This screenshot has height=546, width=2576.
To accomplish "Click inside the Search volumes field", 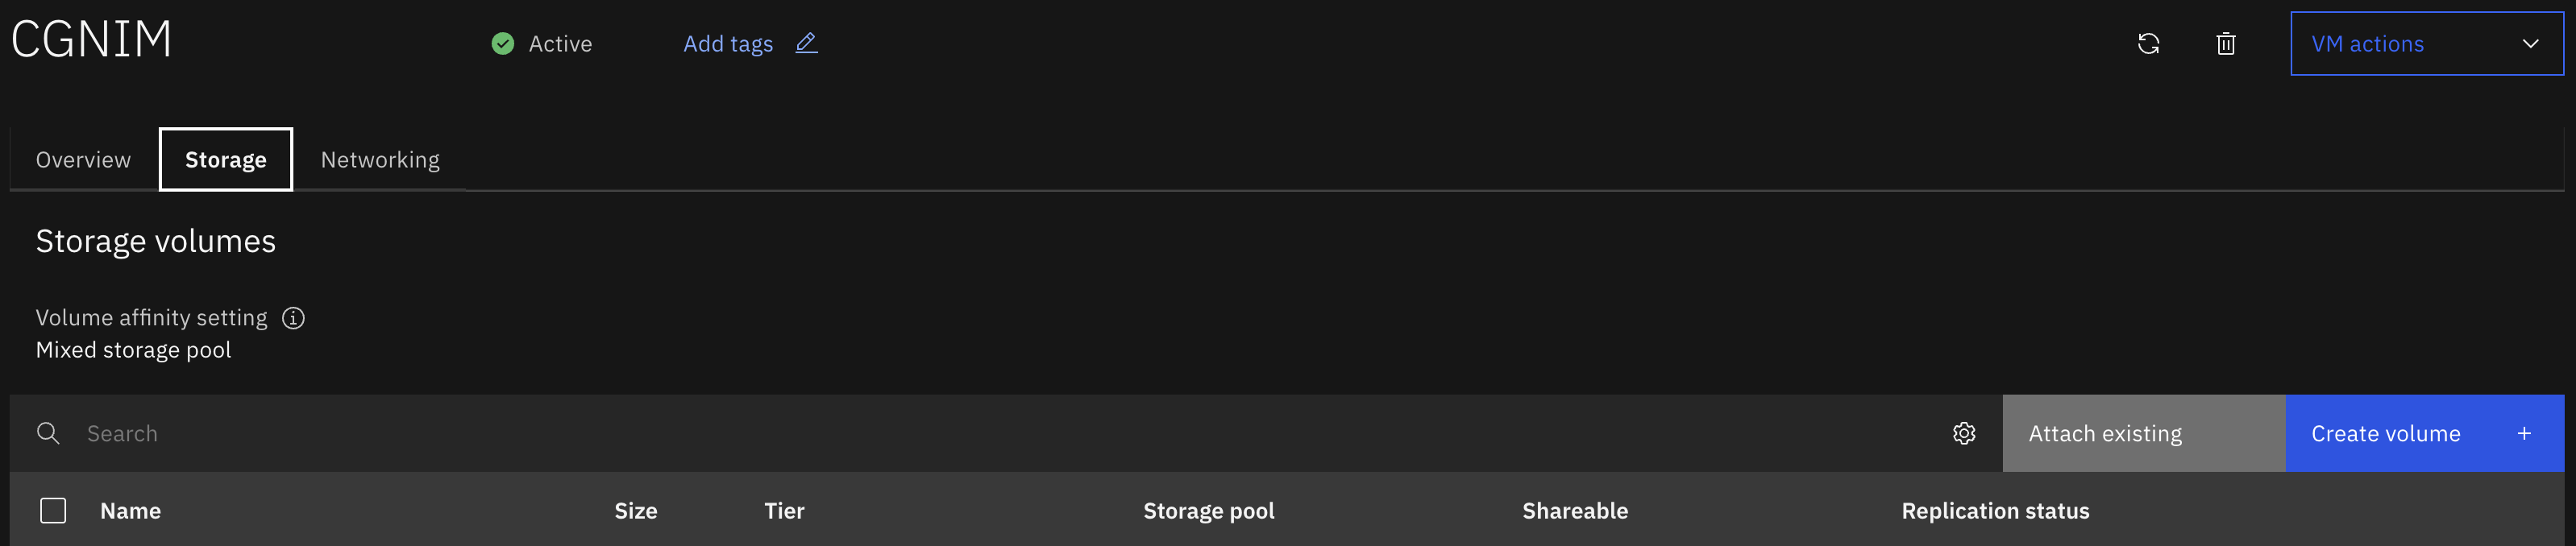I will click(1000, 433).
